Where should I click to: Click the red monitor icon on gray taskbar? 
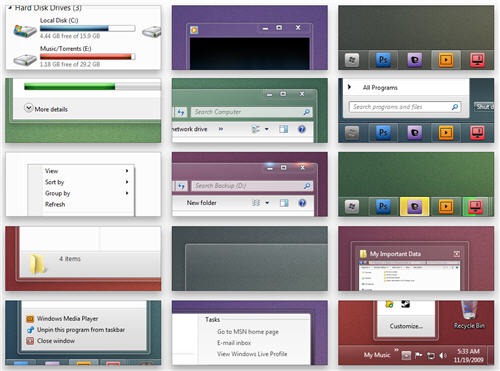click(x=477, y=60)
